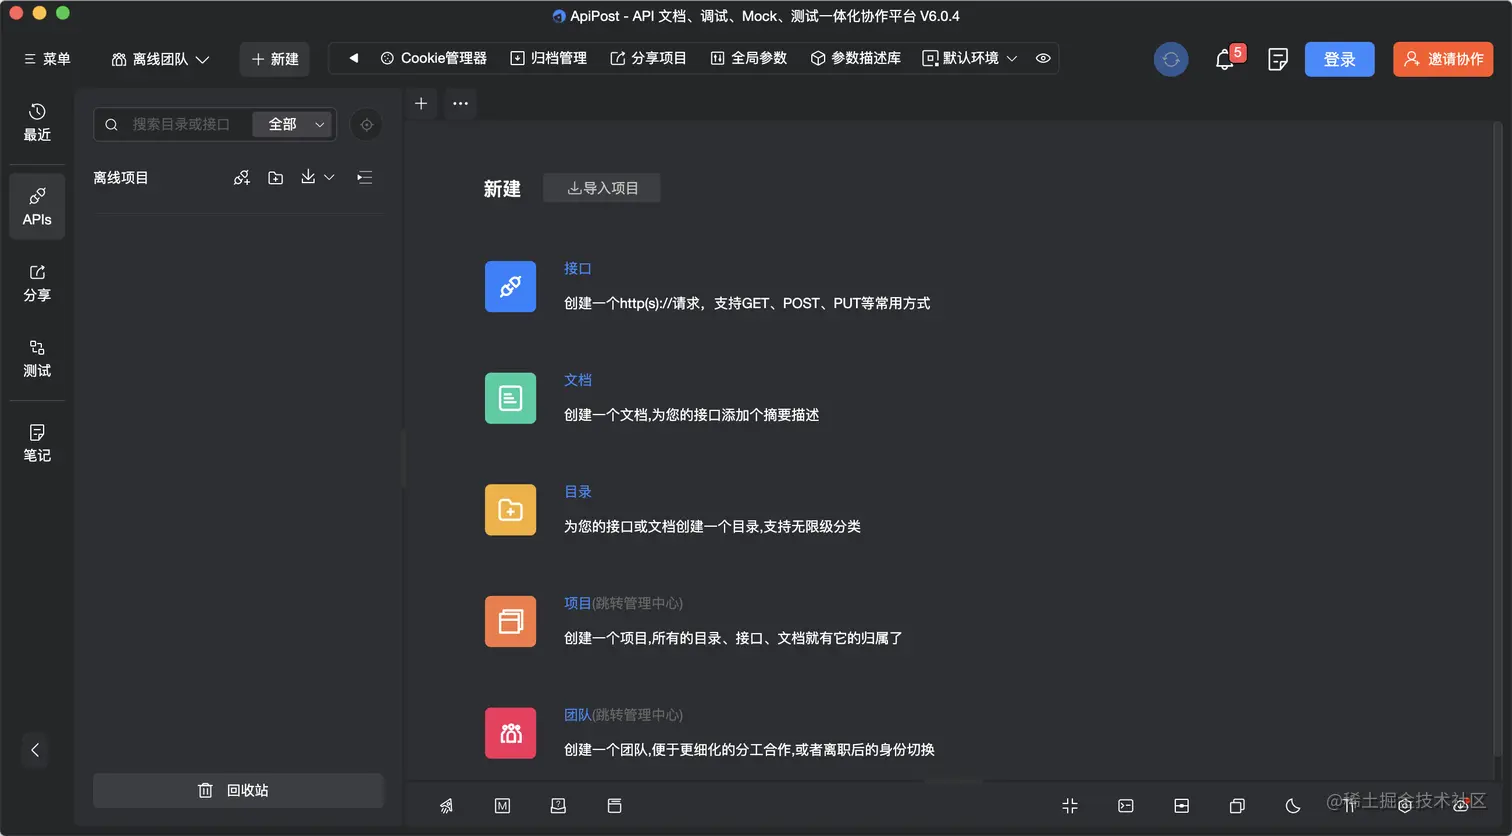The width and height of the screenshot is (1512, 836).
Task: Click the locate target icon beside search
Action: click(367, 125)
